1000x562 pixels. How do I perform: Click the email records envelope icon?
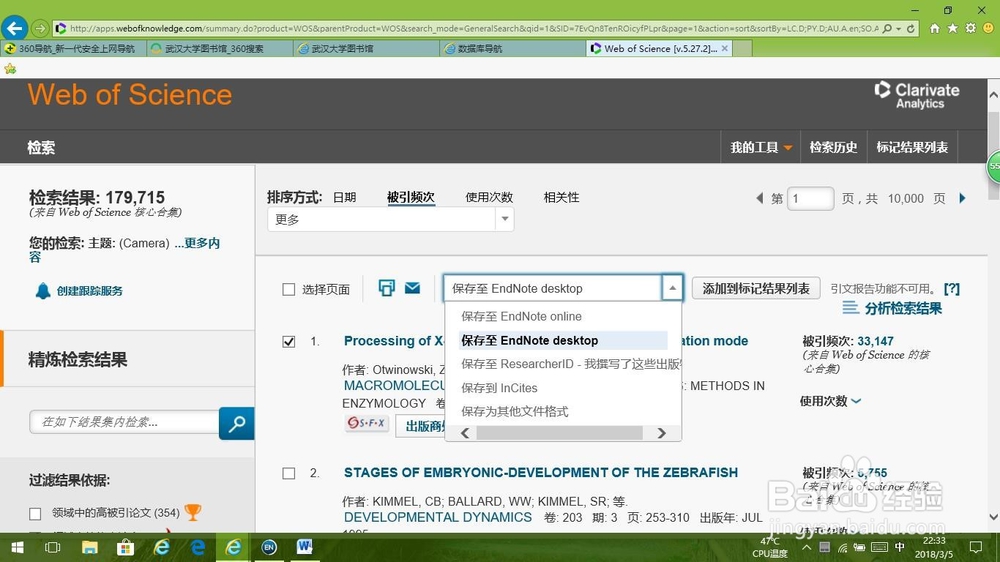point(413,288)
